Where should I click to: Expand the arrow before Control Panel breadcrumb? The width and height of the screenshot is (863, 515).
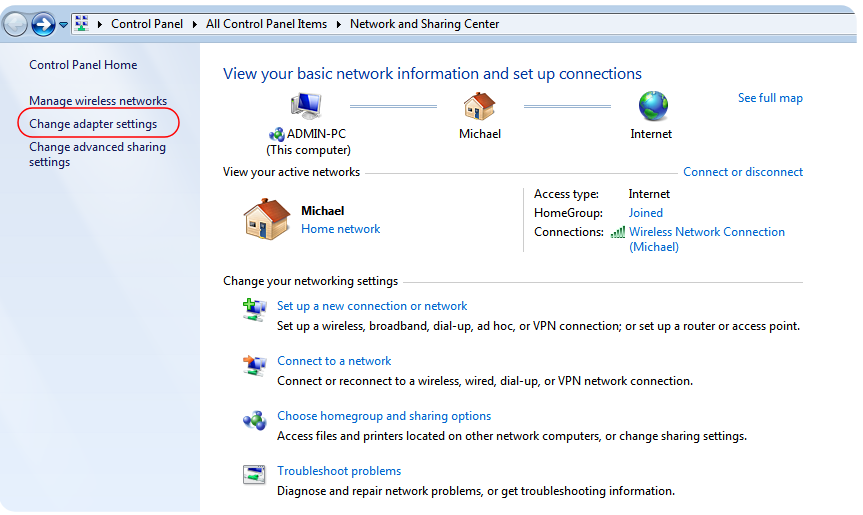100,24
